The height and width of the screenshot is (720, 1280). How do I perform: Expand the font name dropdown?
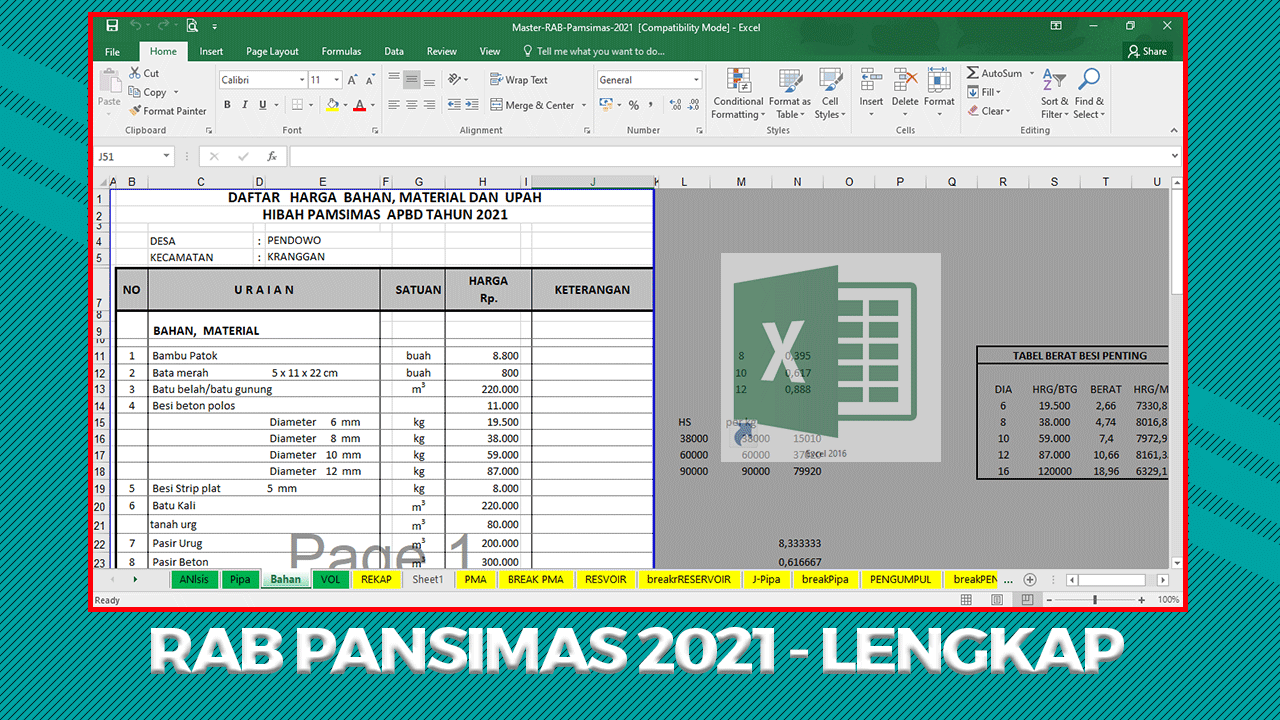tap(302, 80)
